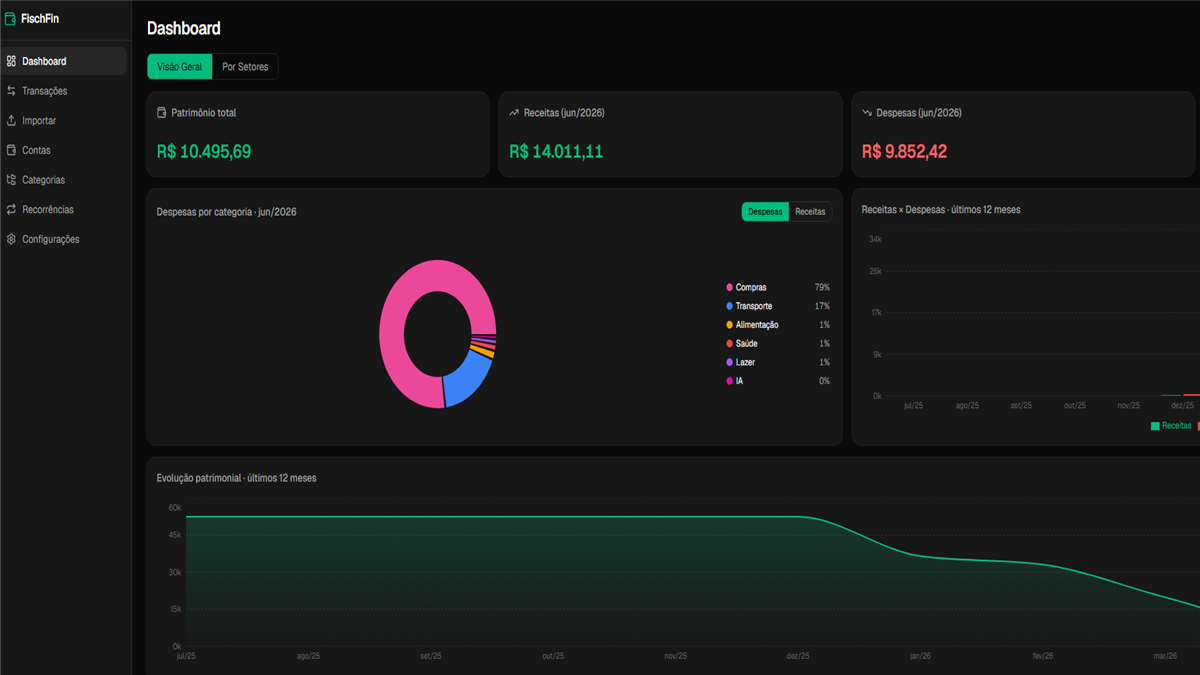Click the Transporte blue legend dot
Image resolution: width=1200 pixels, height=675 pixels.
pyautogui.click(x=730, y=306)
